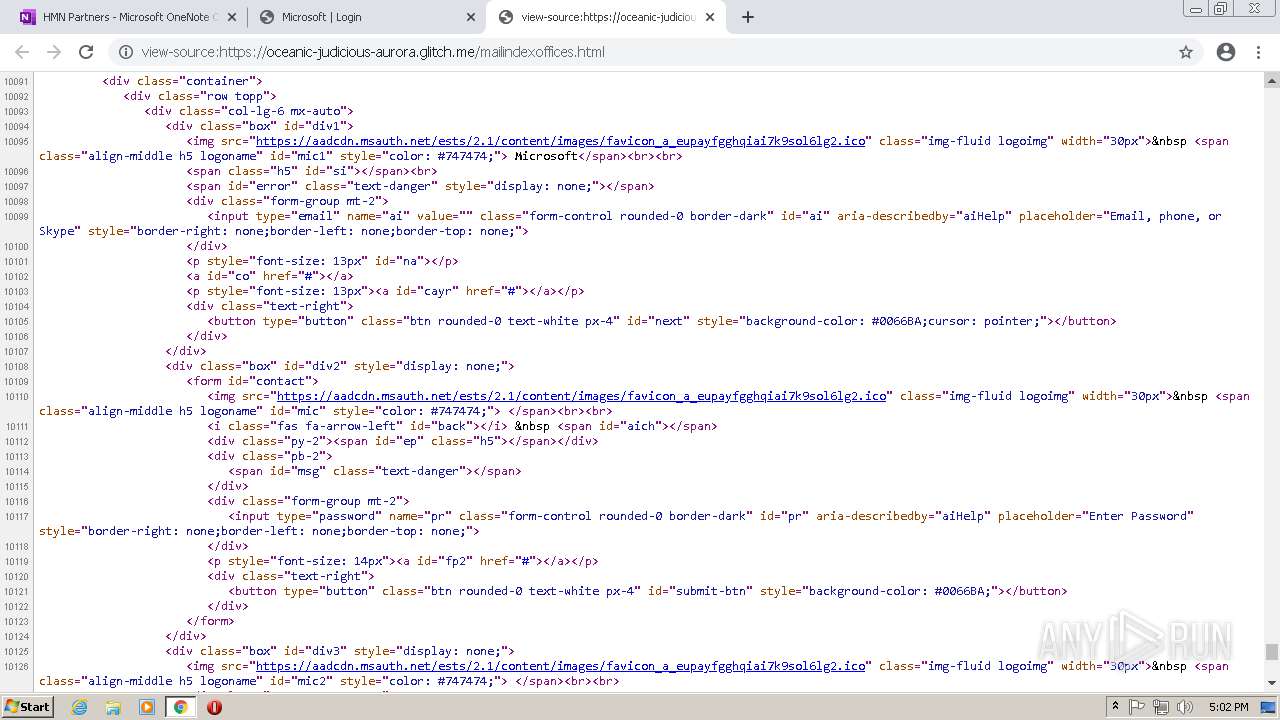Viewport: 1280px width, 720px height.
Task: Launch Internet Explorer from taskbar
Action: pos(79,707)
